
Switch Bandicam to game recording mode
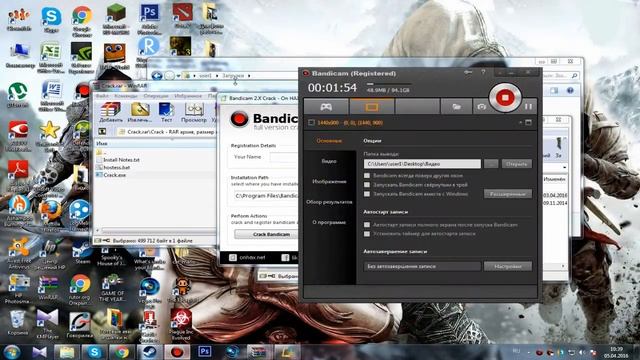(x=326, y=107)
